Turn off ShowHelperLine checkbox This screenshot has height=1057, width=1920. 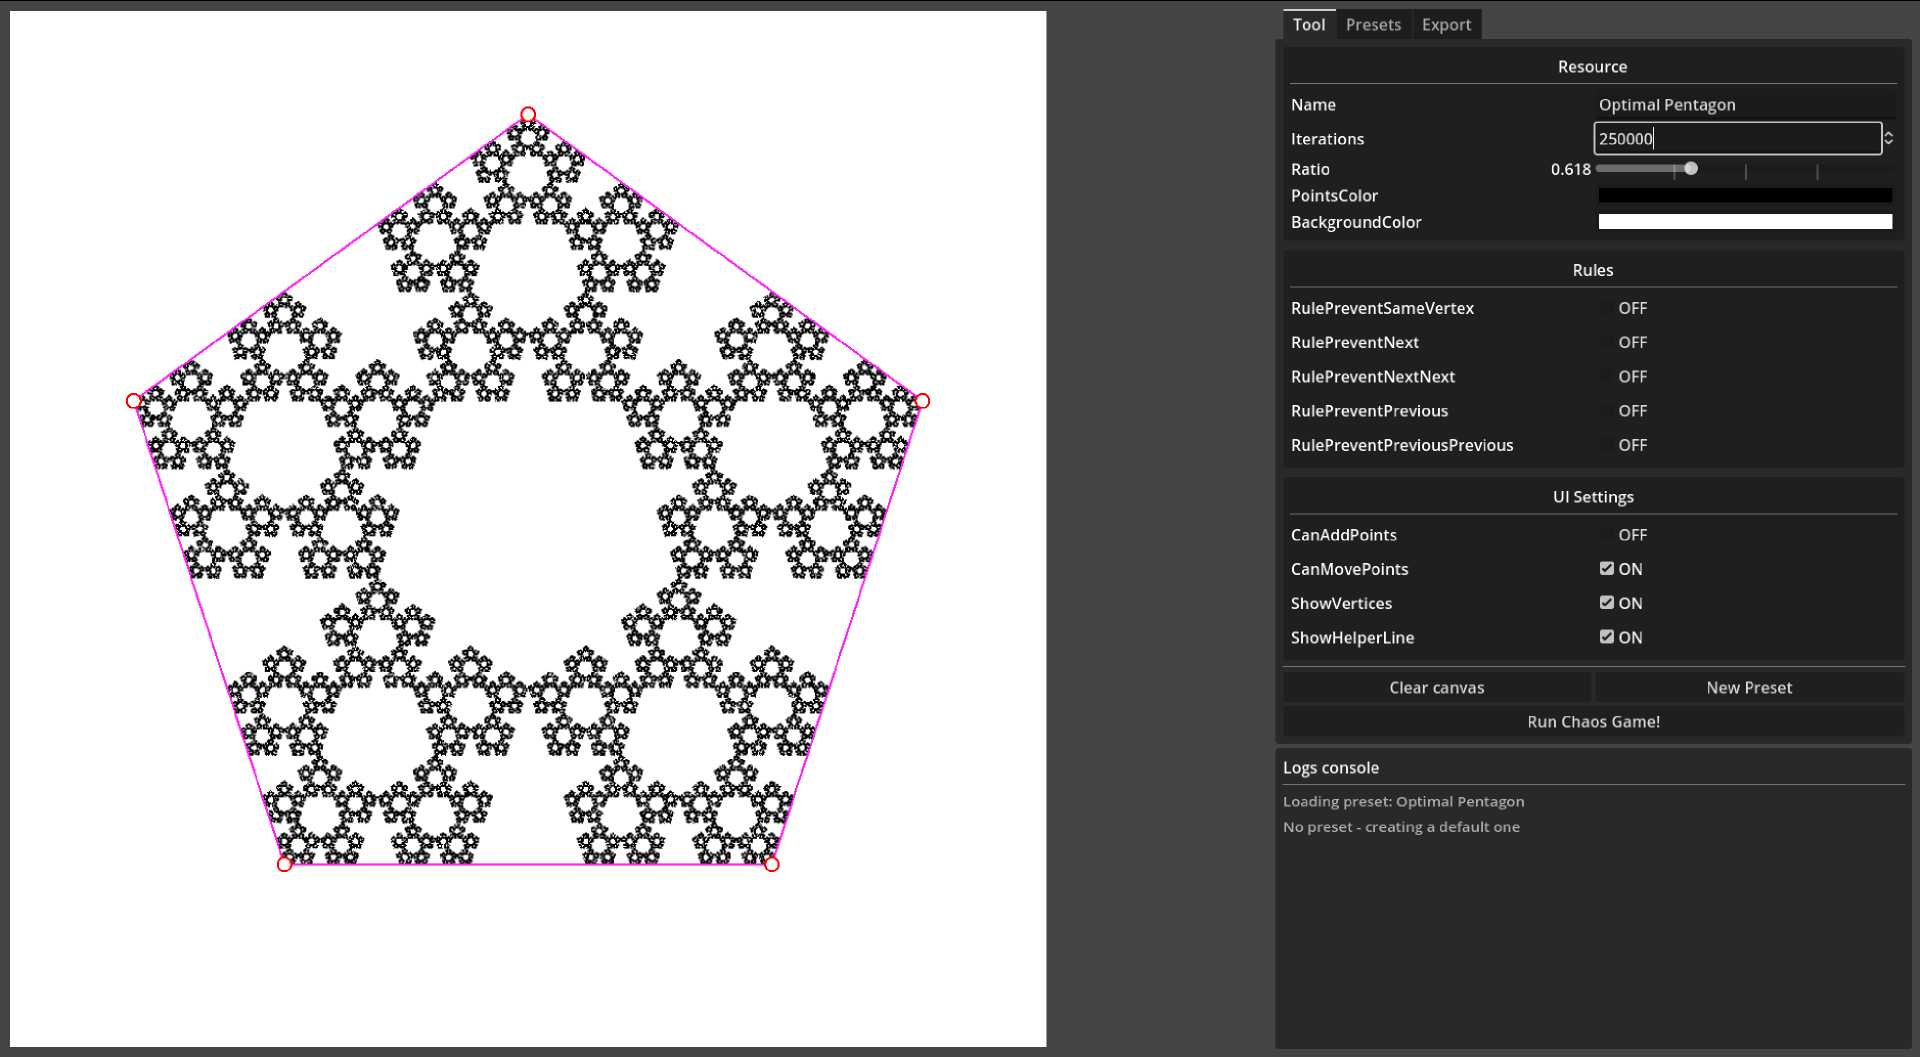coord(1606,637)
